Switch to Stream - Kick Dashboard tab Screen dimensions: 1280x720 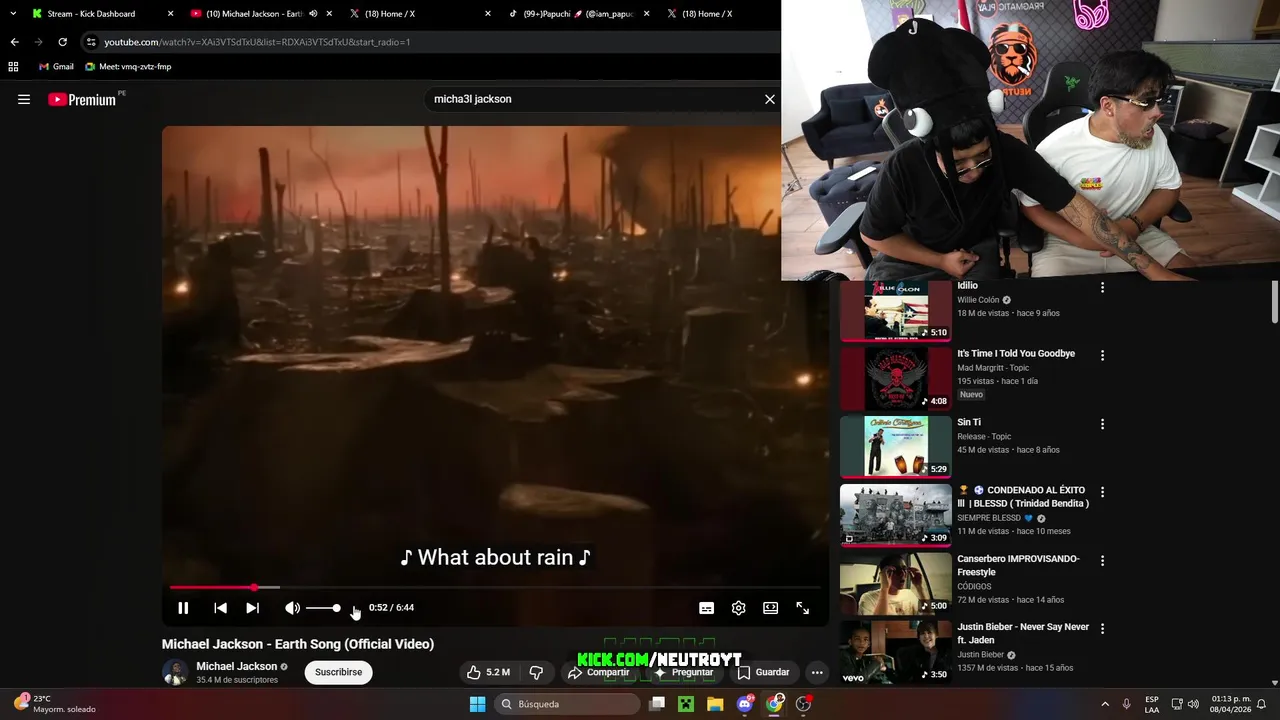click(x=91, y=14)
